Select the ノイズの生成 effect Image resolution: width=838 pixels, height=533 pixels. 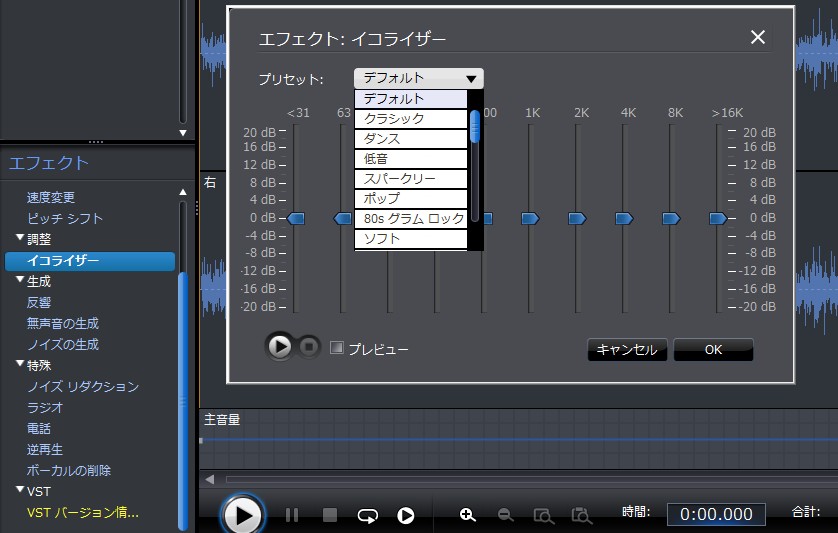63,344
